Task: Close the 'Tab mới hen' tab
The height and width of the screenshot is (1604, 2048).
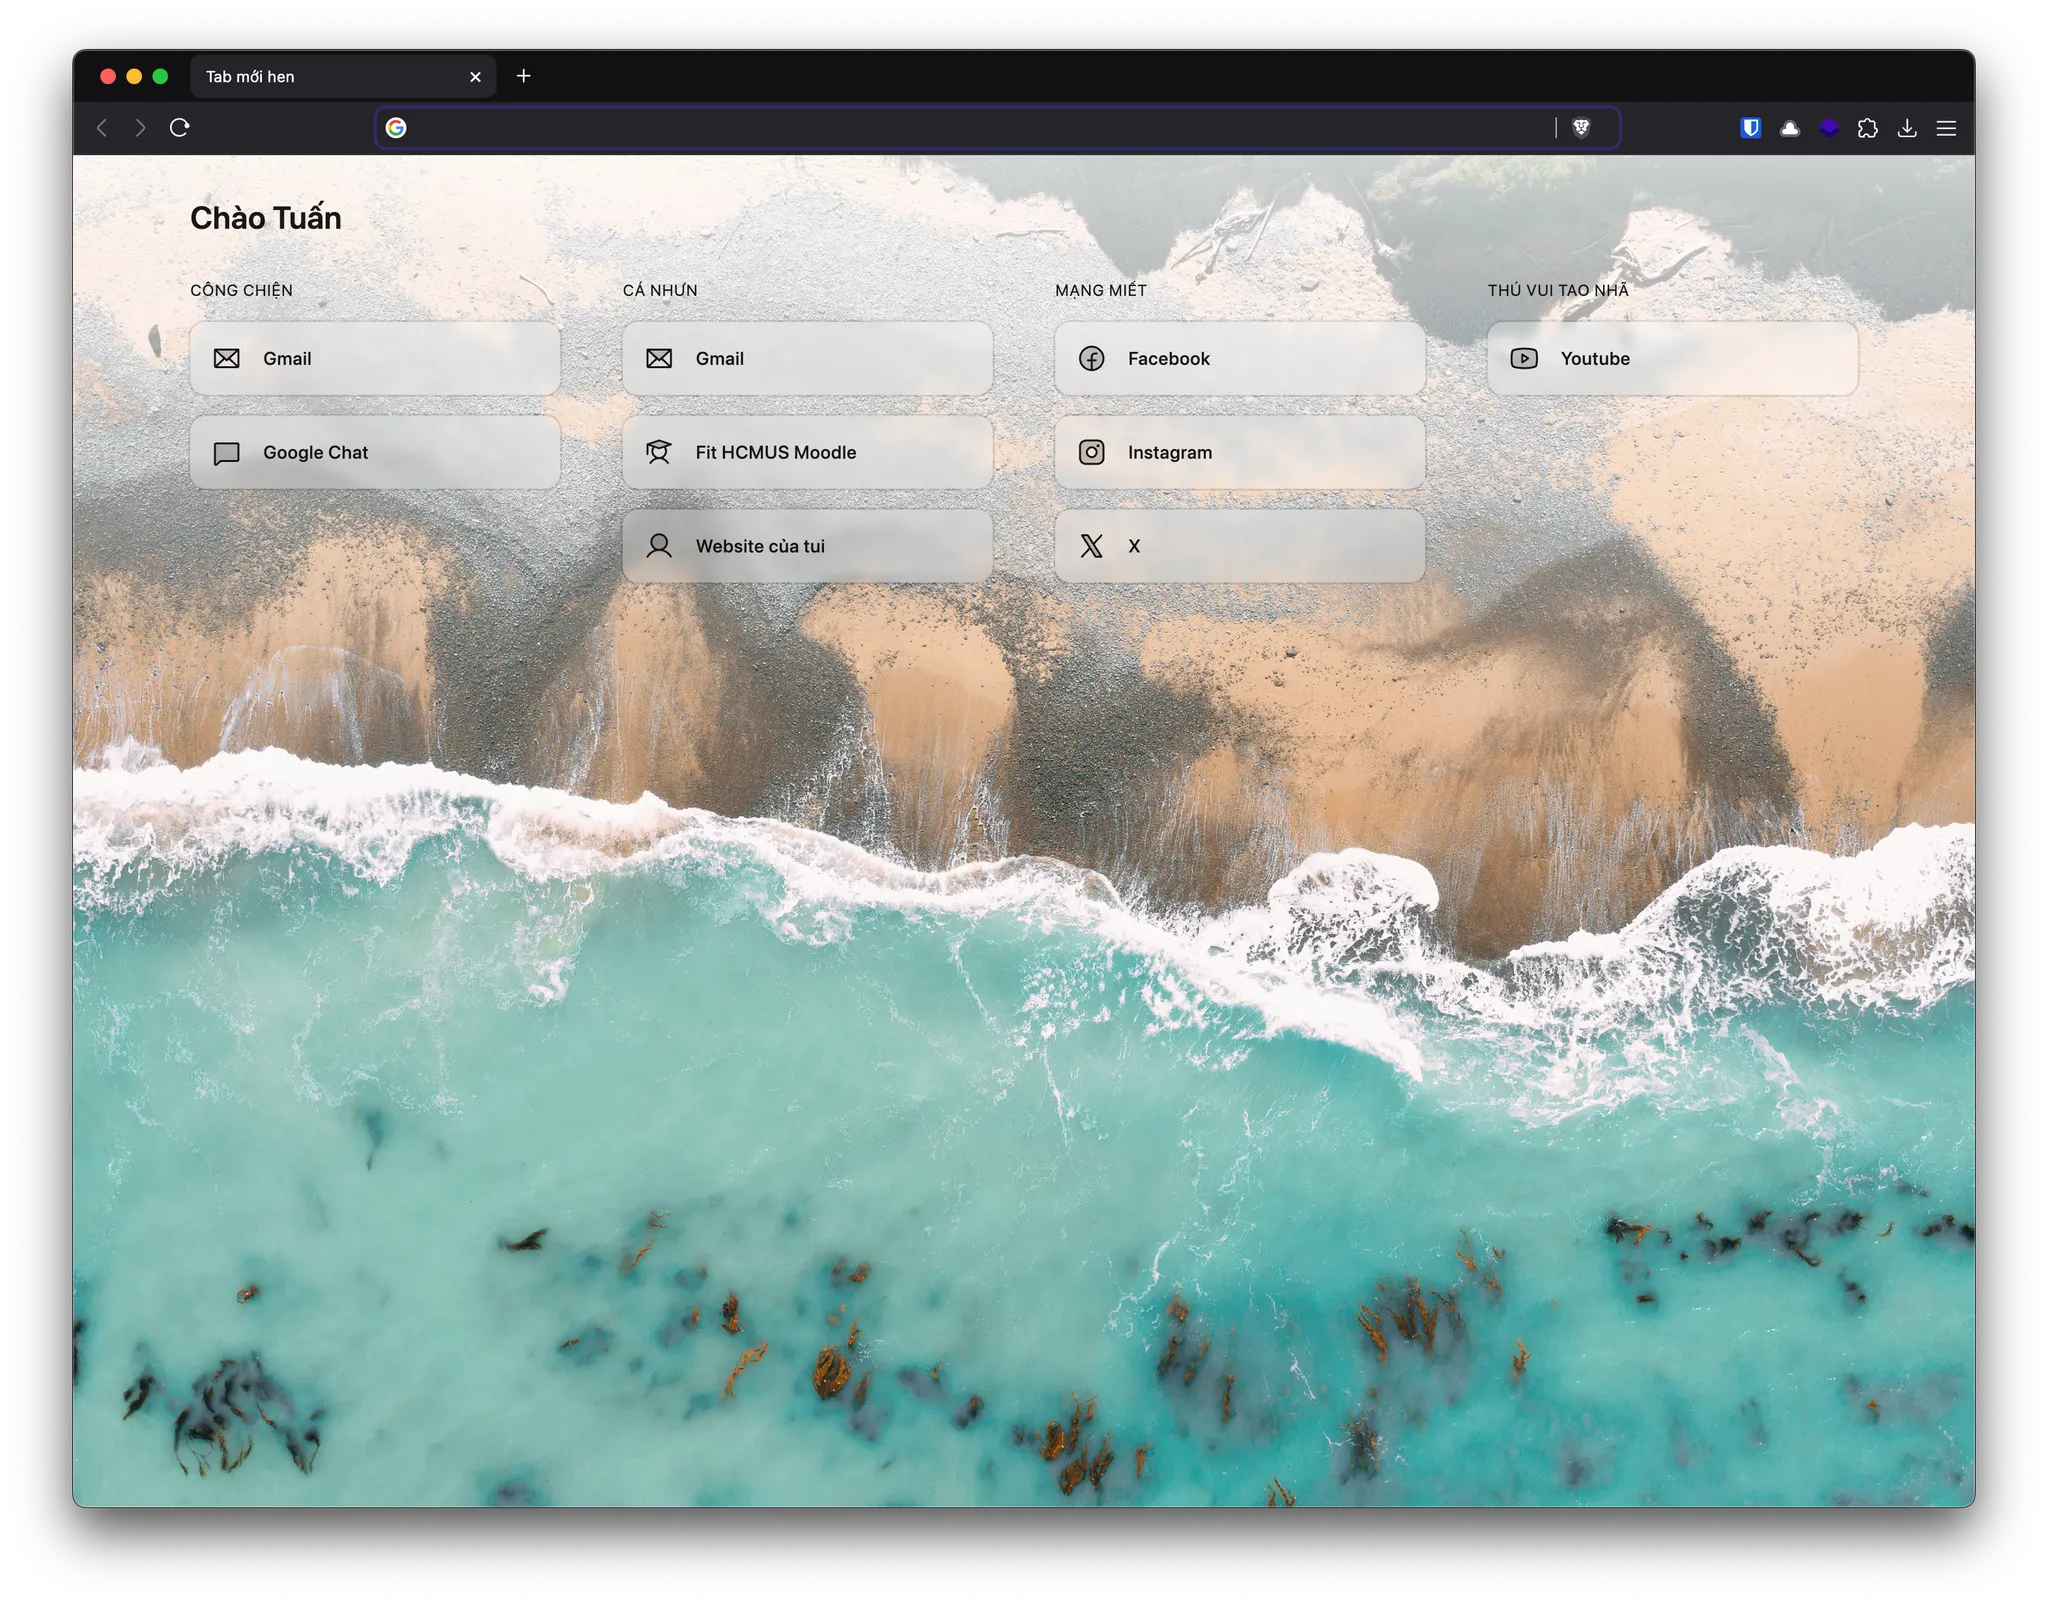Action: pyautogui.click(x=476, y=77)
